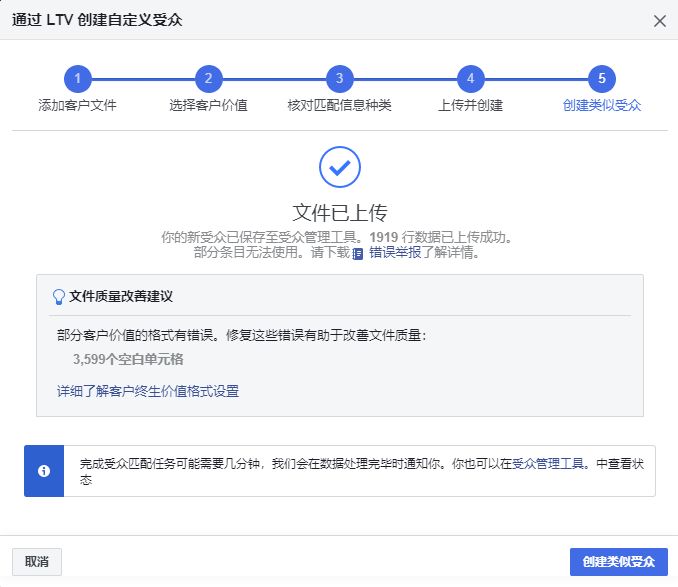Click the 创建类似受众 button

pyautogui.click(x=618, y=562)
